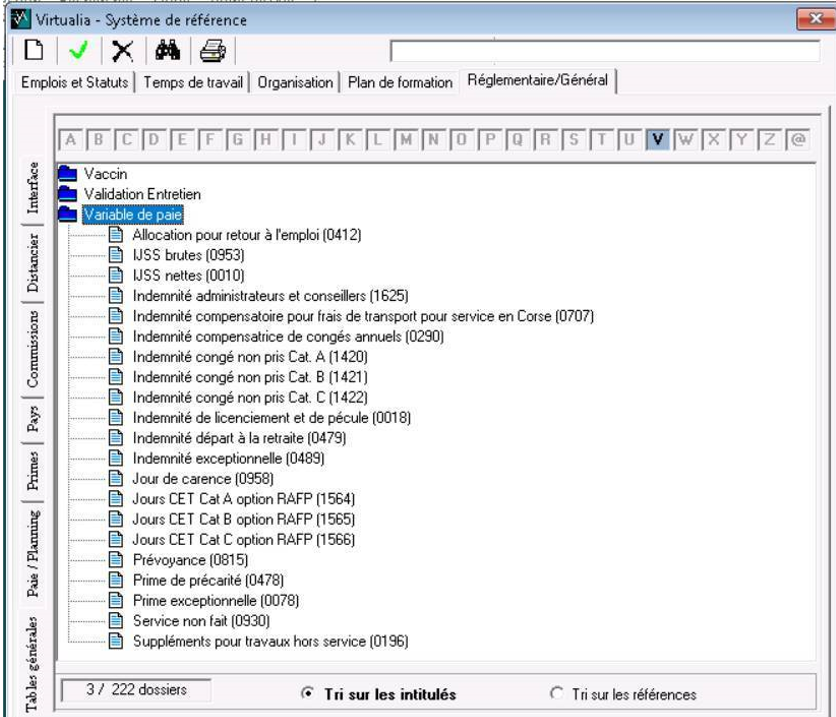Click the green checkmark validate icon
This screenshot has width=836, height=717.
point(65,50)
